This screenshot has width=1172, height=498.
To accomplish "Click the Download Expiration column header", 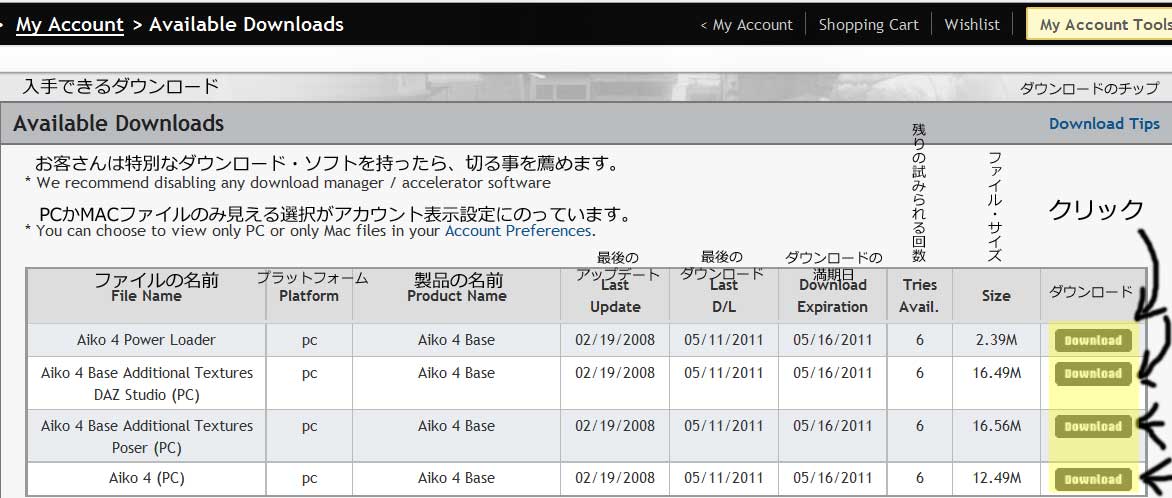I will pos(833,296).
